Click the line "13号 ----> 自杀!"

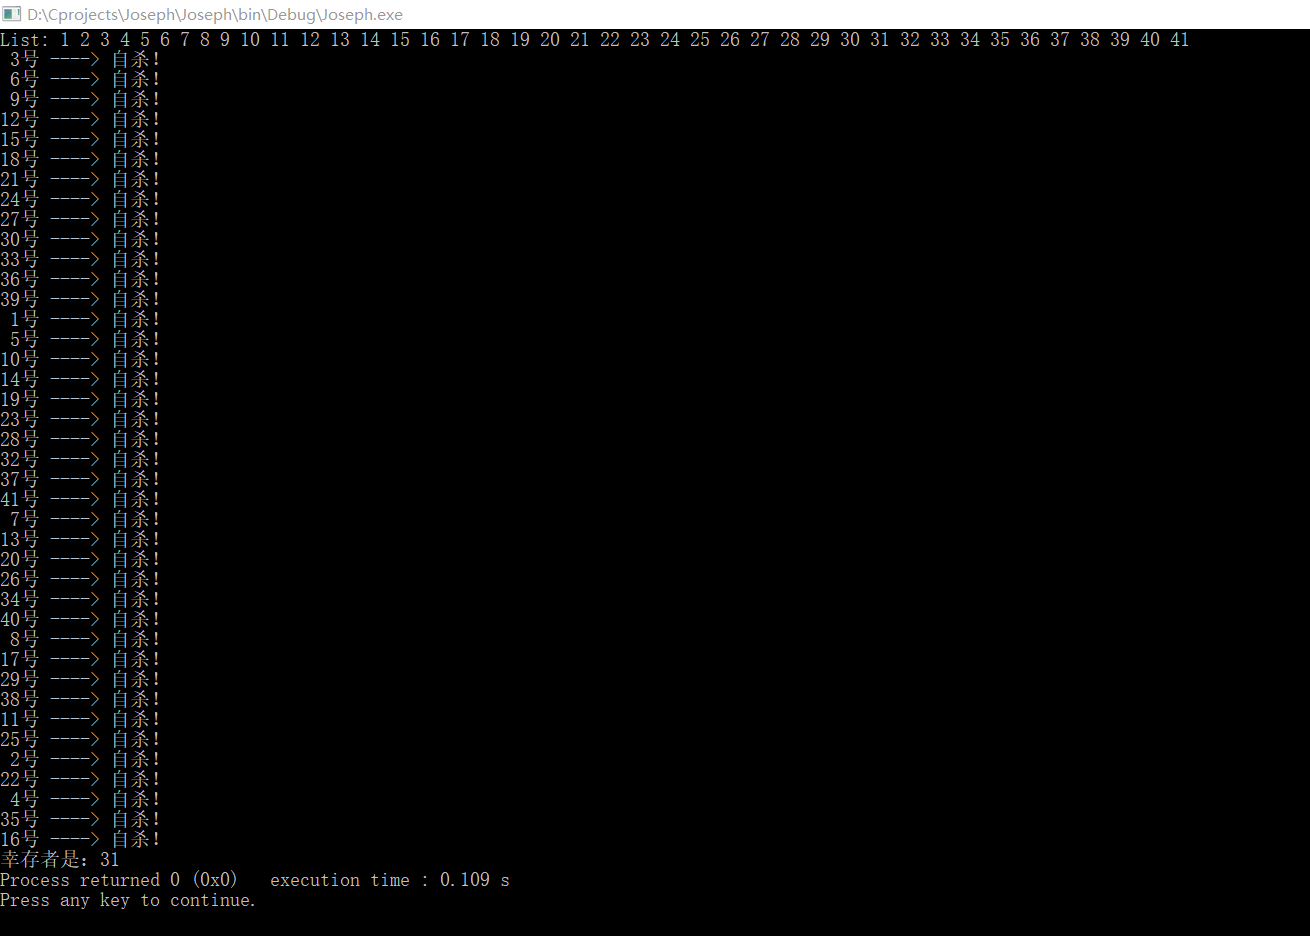80,539
